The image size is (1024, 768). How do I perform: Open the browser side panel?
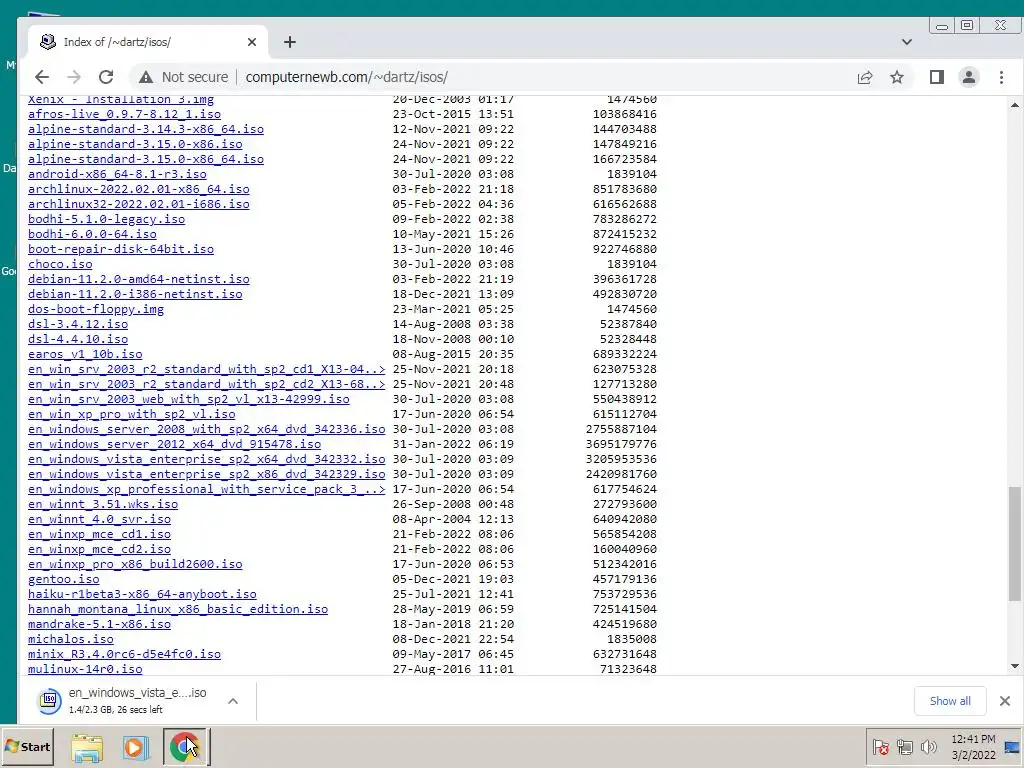point(936,77)
